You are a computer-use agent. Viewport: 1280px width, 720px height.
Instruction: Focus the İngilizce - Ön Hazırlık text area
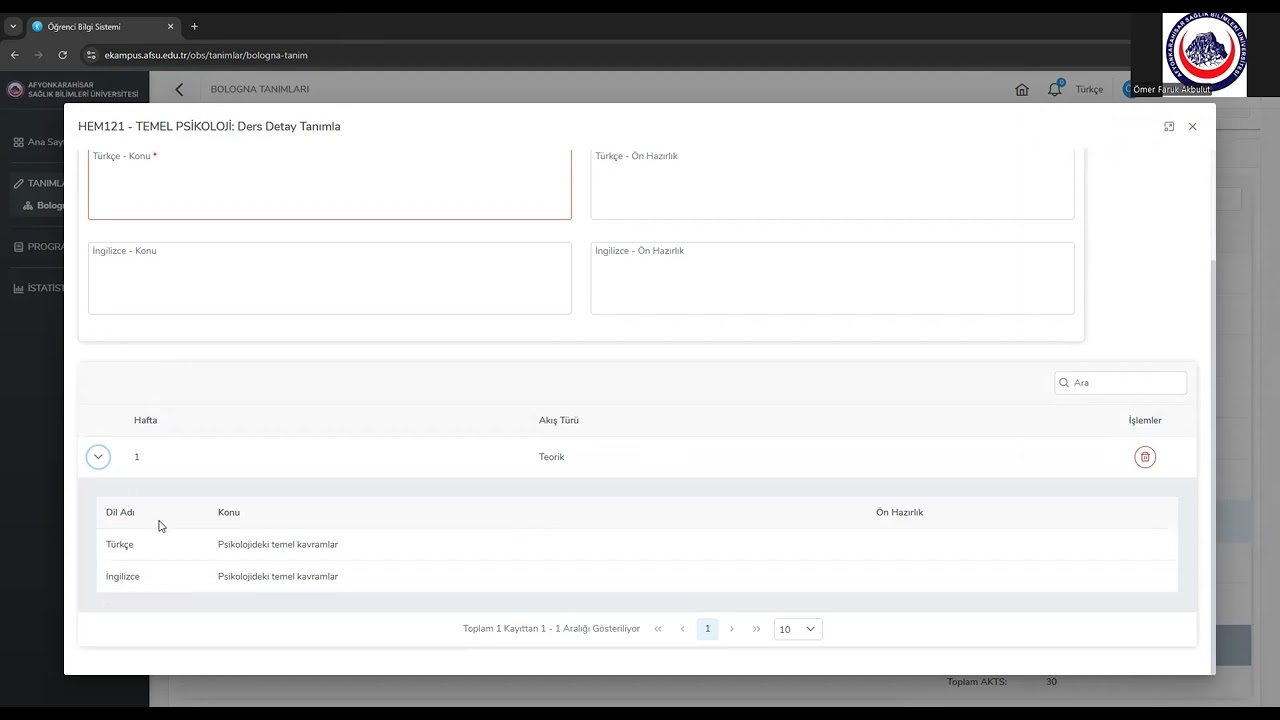pos(832,278)
